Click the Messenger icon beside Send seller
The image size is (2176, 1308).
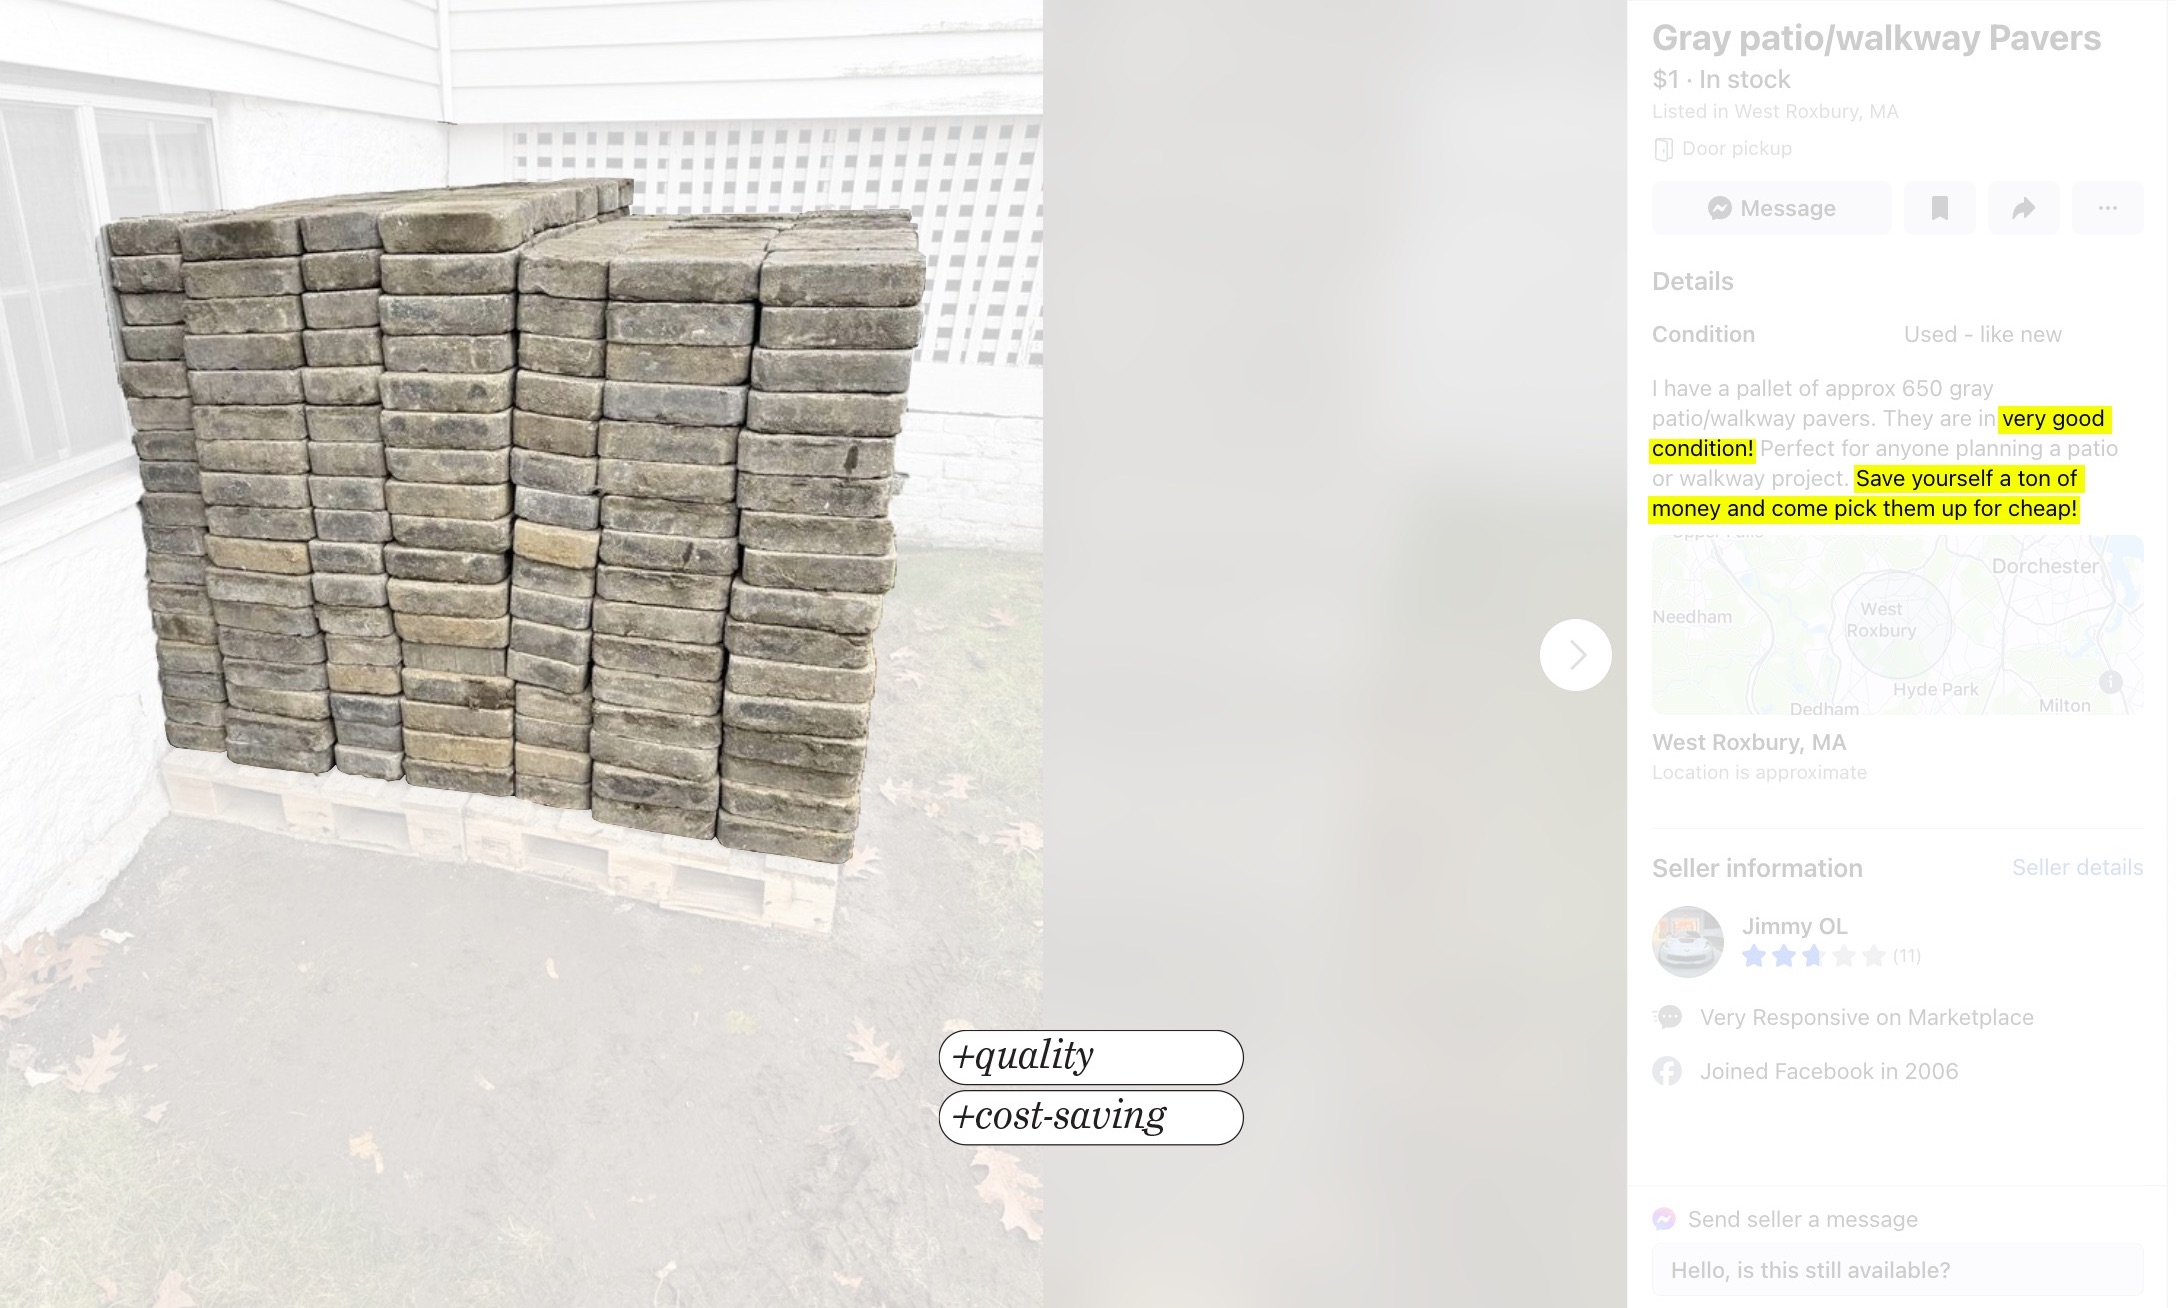click(1664, 1219)
